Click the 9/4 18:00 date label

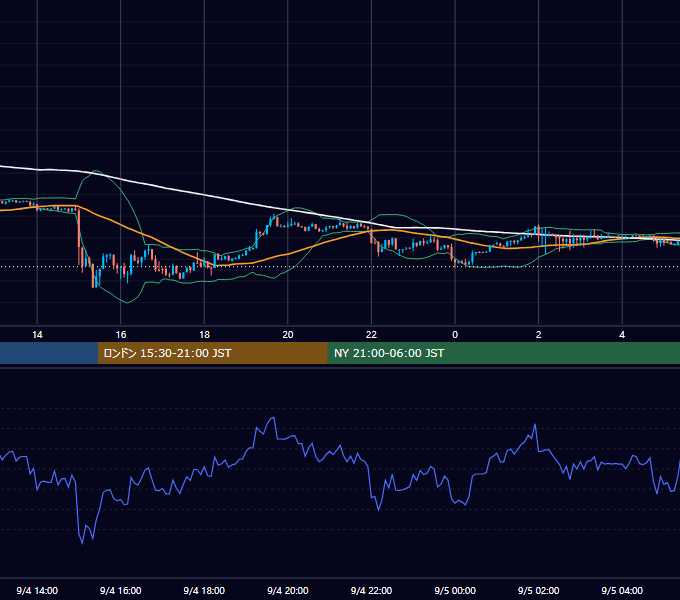tap(204, 590)
